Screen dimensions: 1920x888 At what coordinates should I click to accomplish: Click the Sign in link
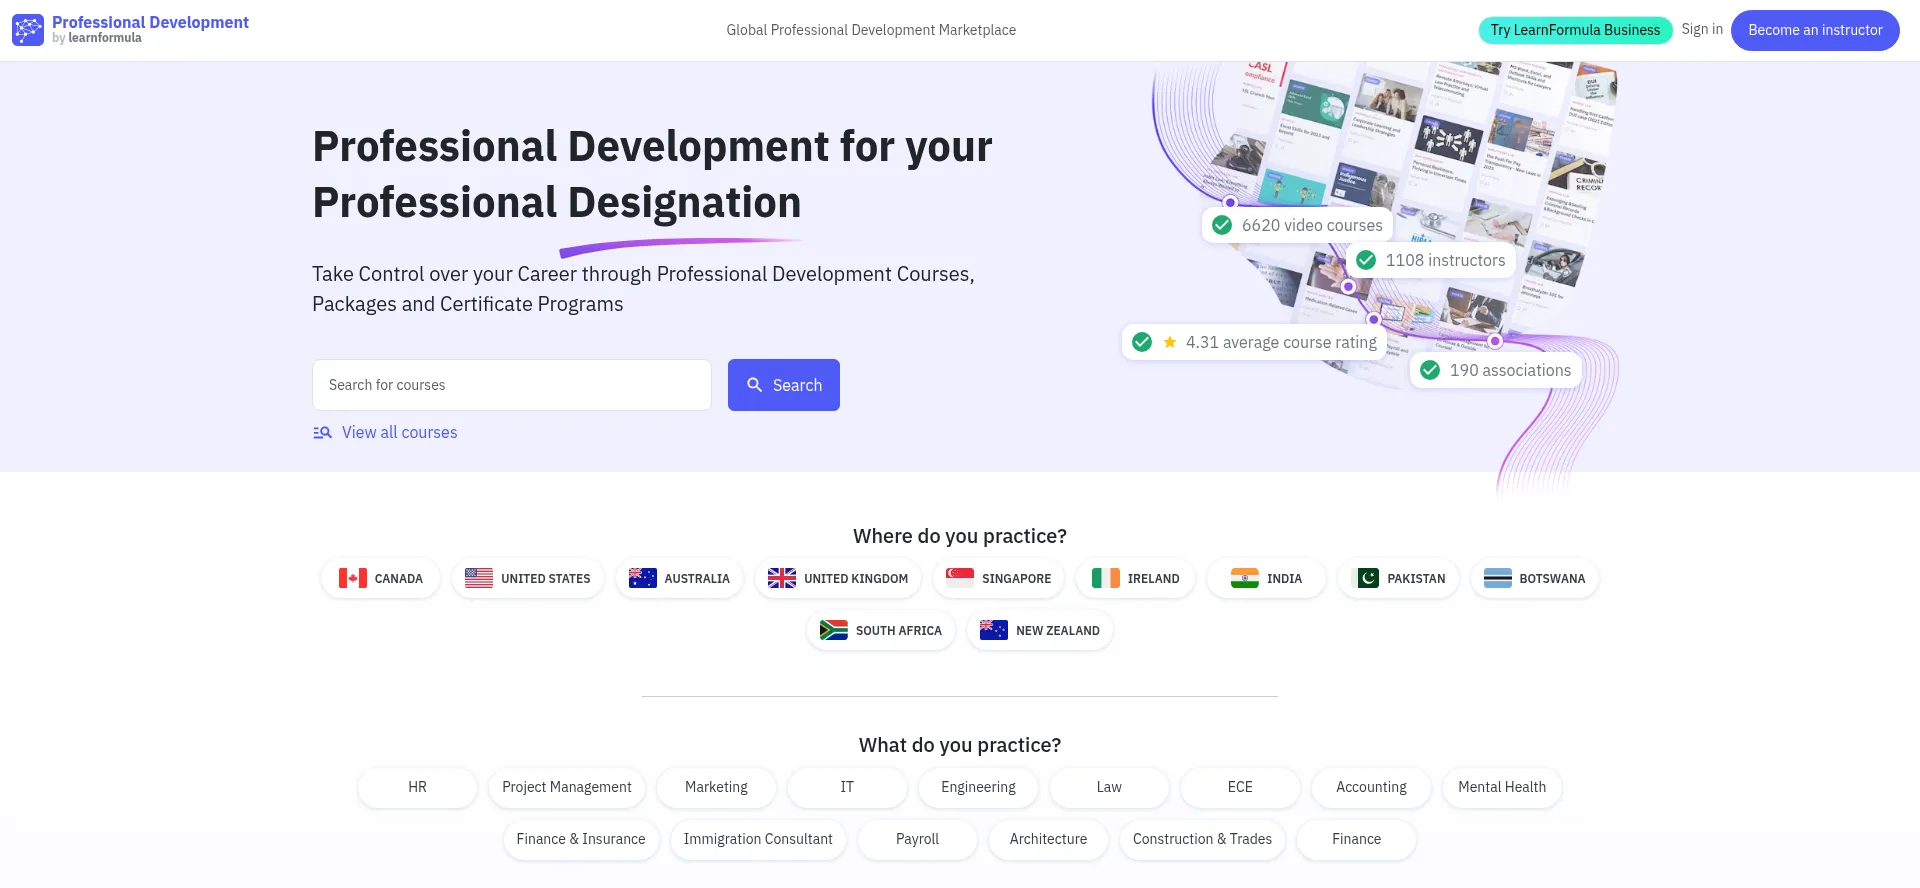1701,29
